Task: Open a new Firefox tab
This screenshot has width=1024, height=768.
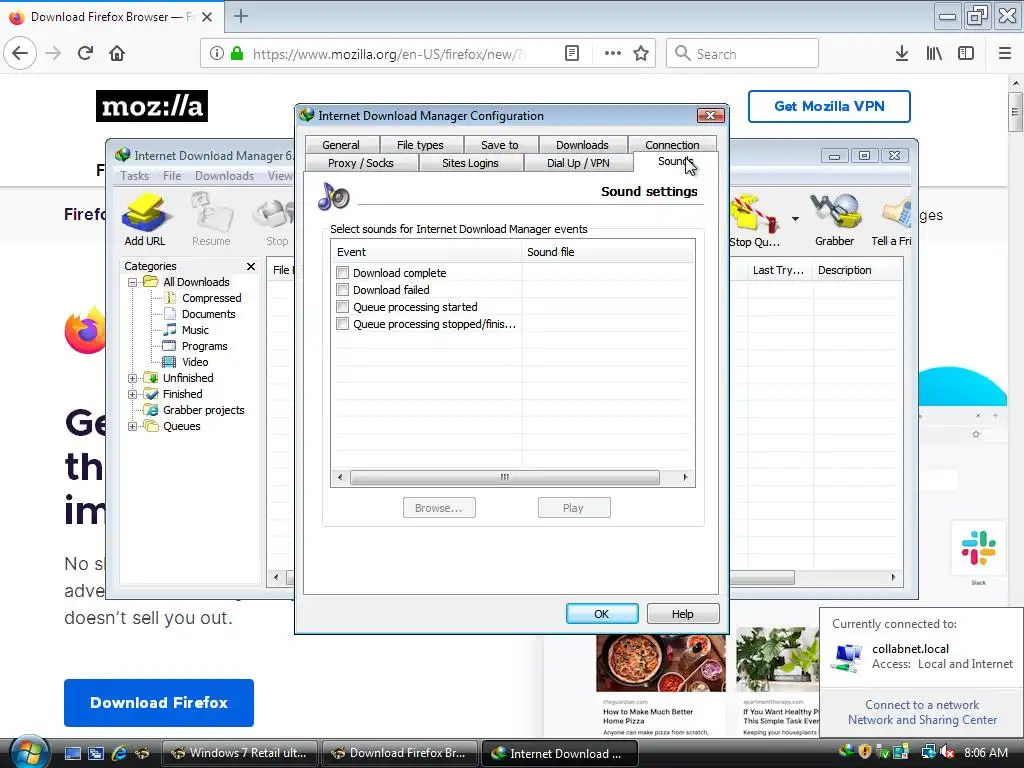Action: (240, 16)
